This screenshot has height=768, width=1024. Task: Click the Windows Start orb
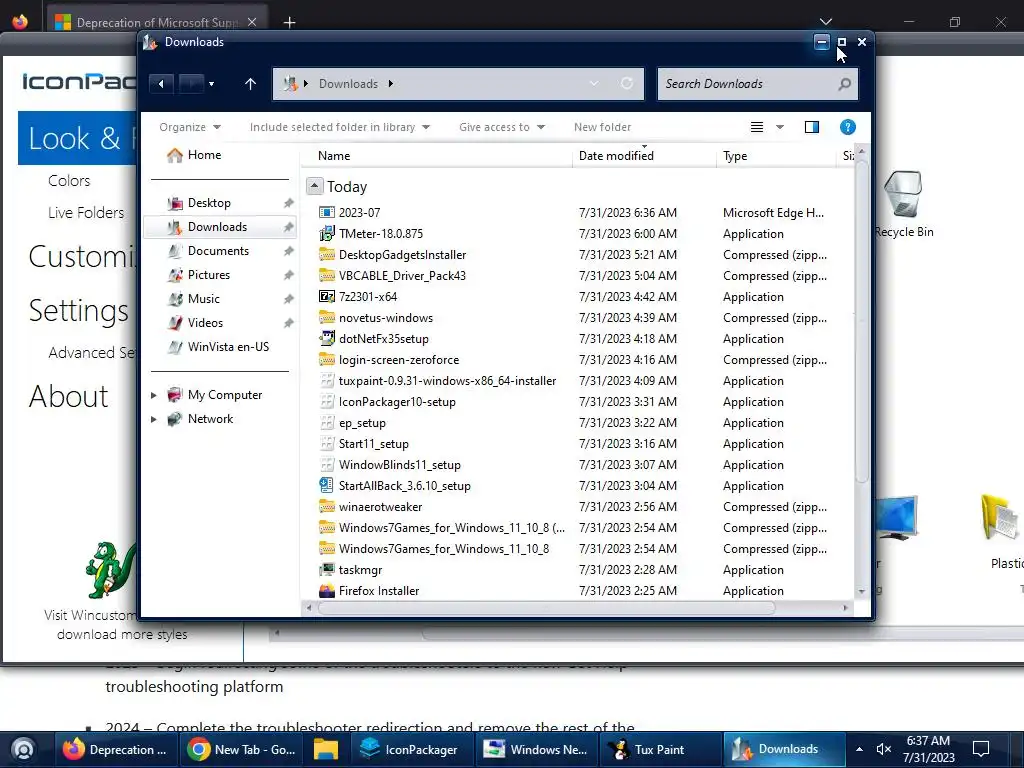[23, 750]
